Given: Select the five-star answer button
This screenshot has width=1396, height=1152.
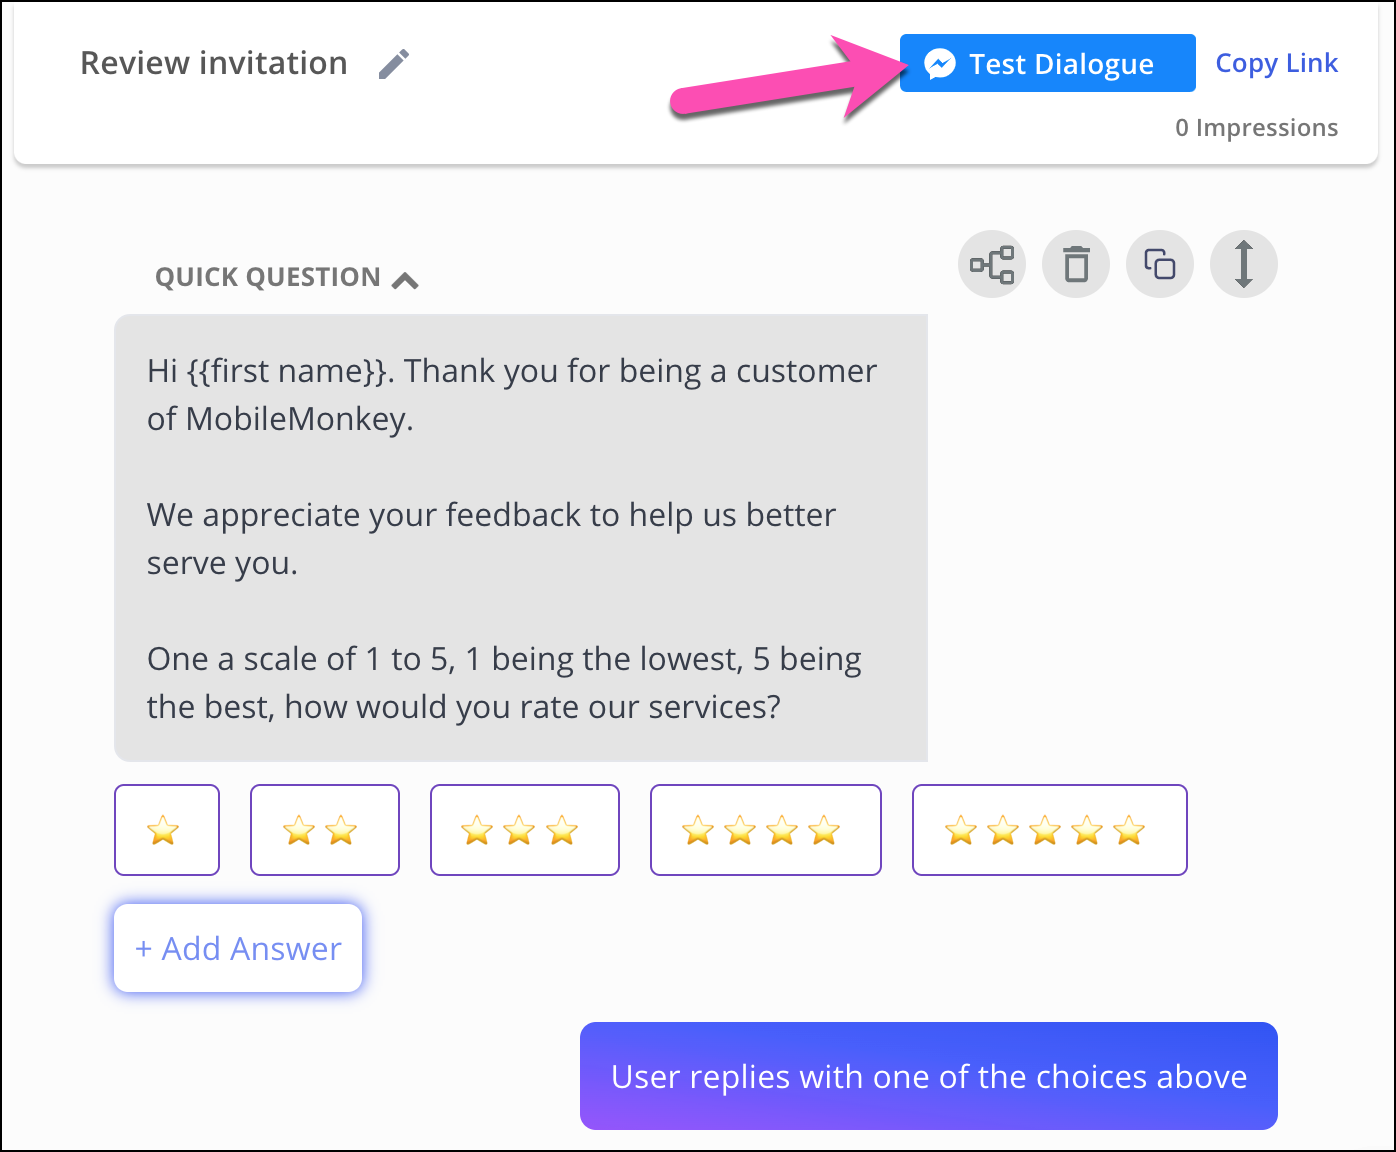Looking at the screenshot, I should tap(1050, 830).
